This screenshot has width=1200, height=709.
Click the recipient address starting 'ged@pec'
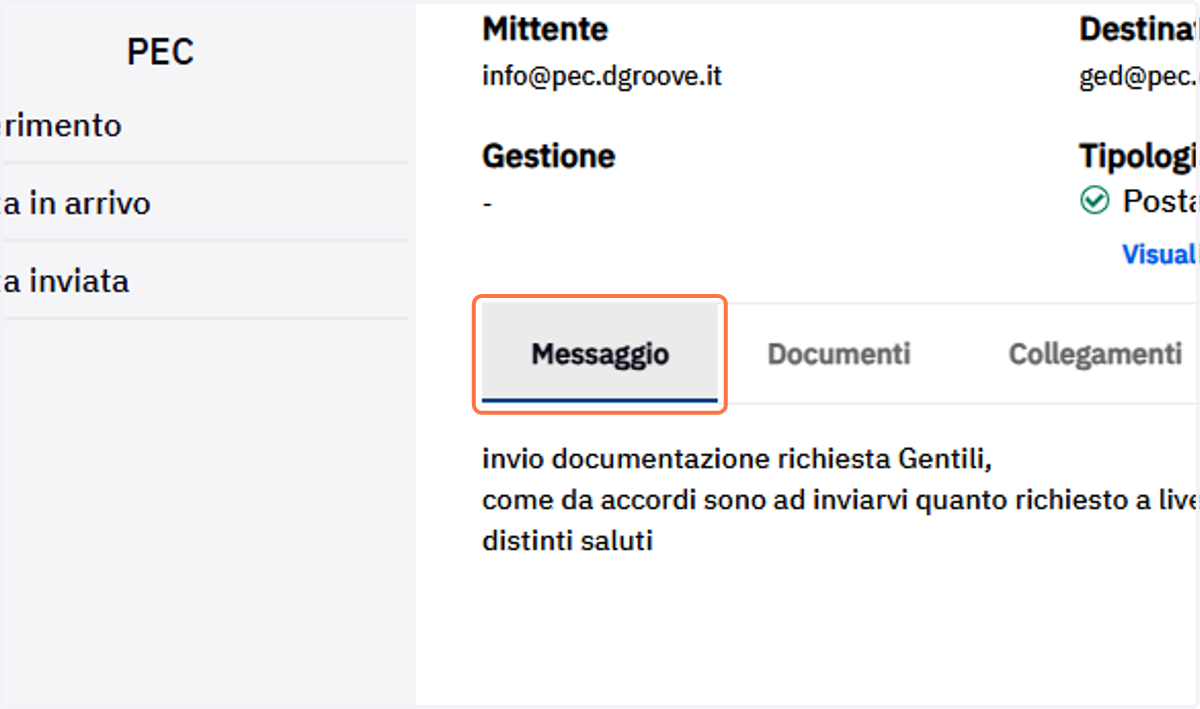[x=1139, y=77]
